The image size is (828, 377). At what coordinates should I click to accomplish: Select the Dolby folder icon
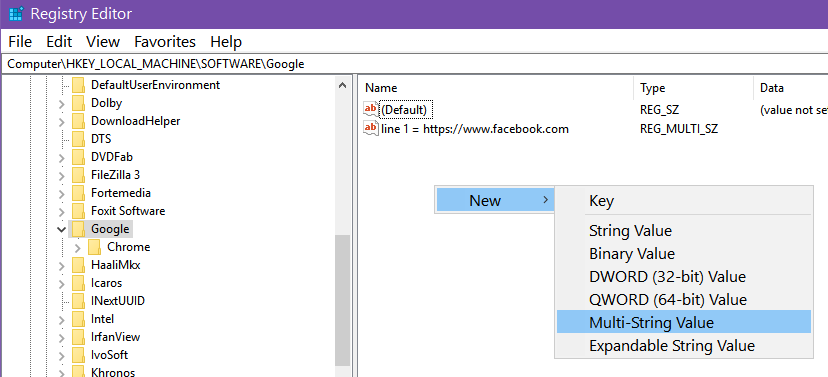click(x=78, y=102)
